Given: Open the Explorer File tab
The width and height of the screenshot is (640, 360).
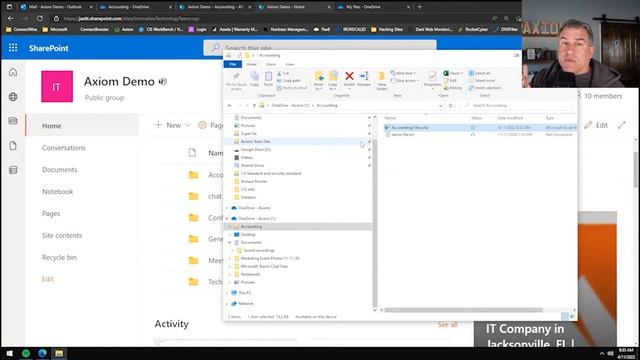Looking at the screenshot, I should (x=233, y=64).
